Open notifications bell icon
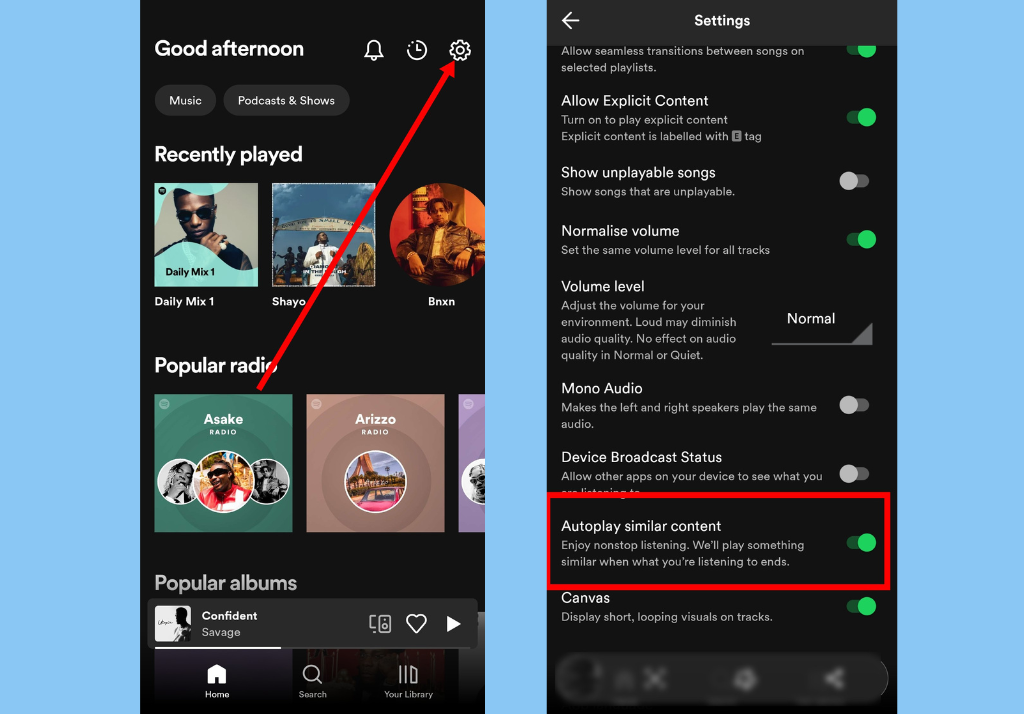1024x714 pixels. coord(374,50)
